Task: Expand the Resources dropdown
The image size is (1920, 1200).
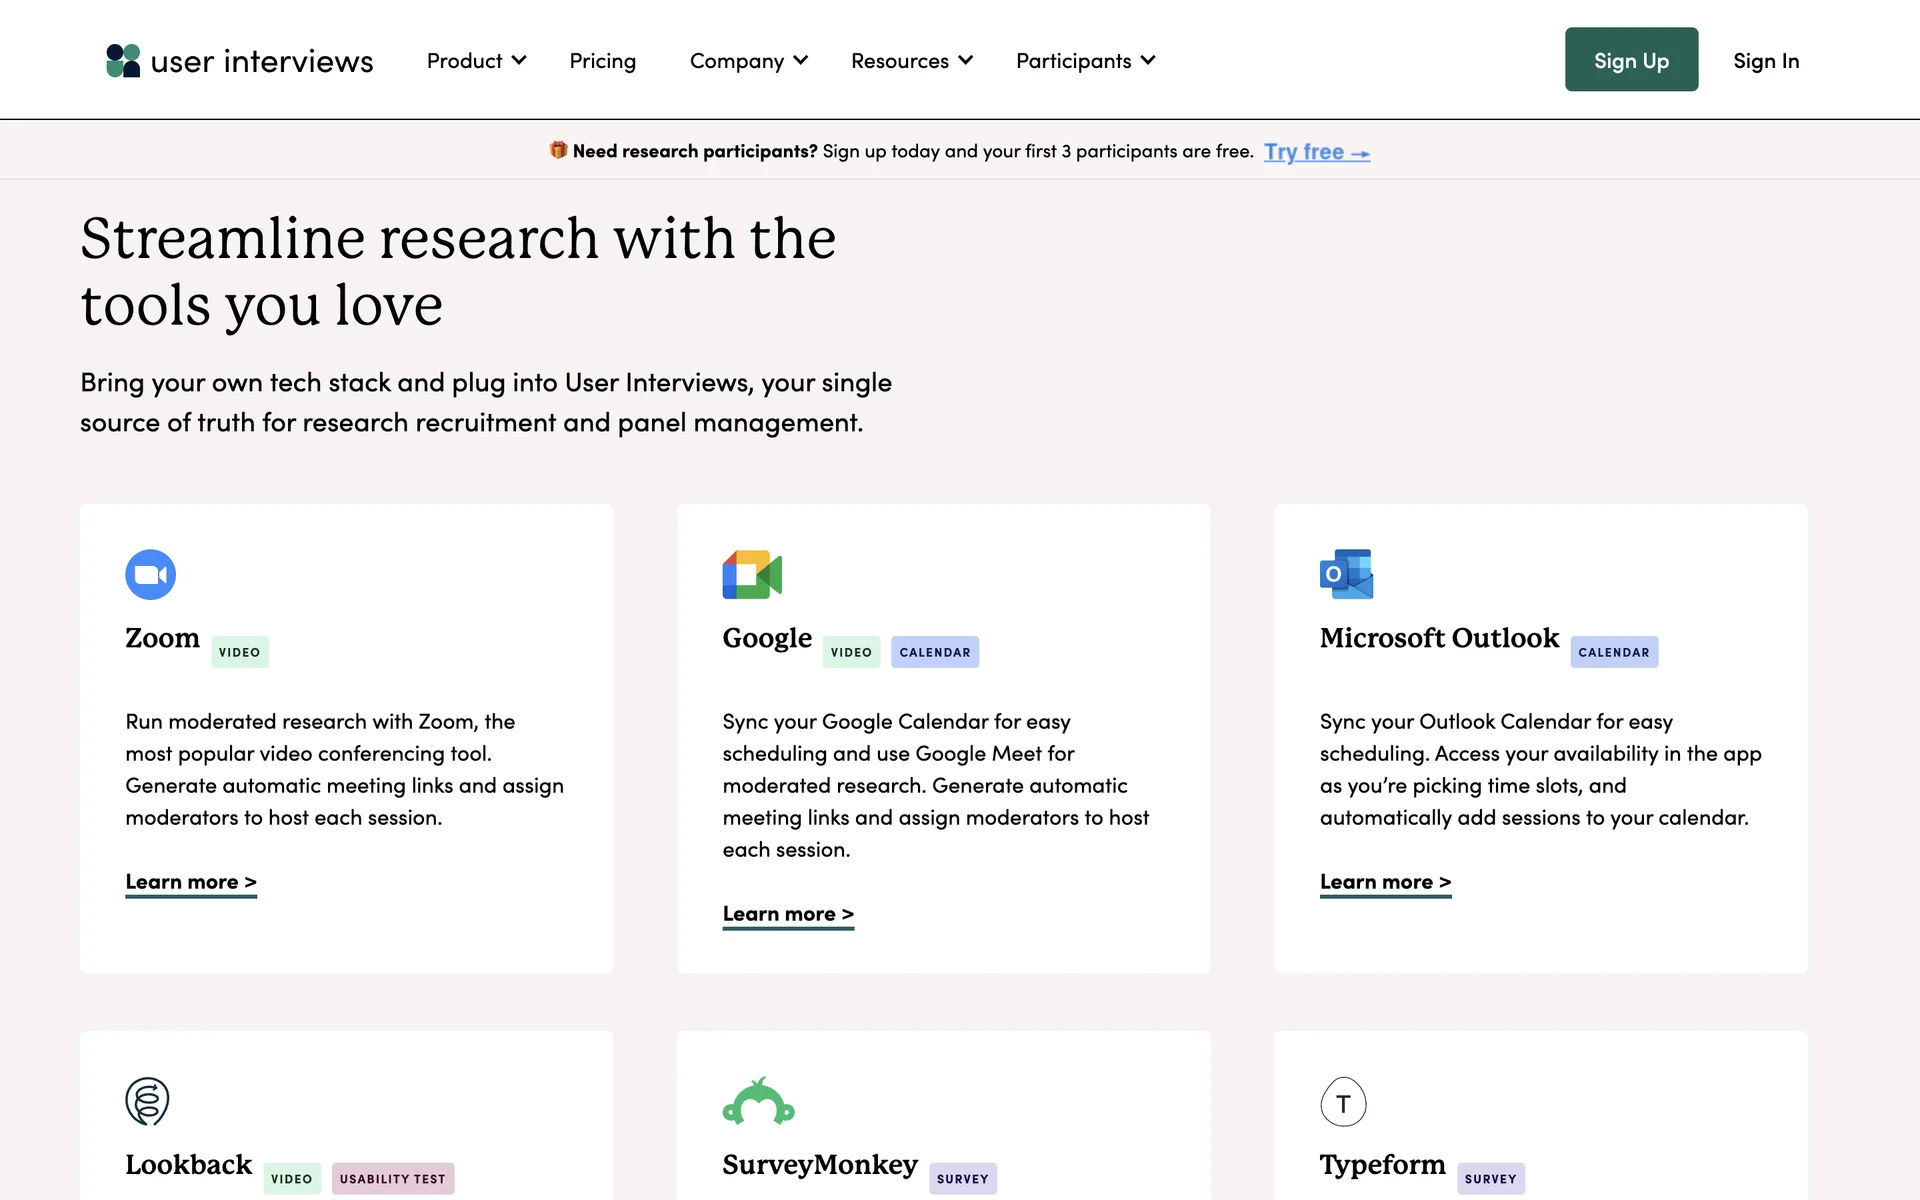Action: [911, 61]
